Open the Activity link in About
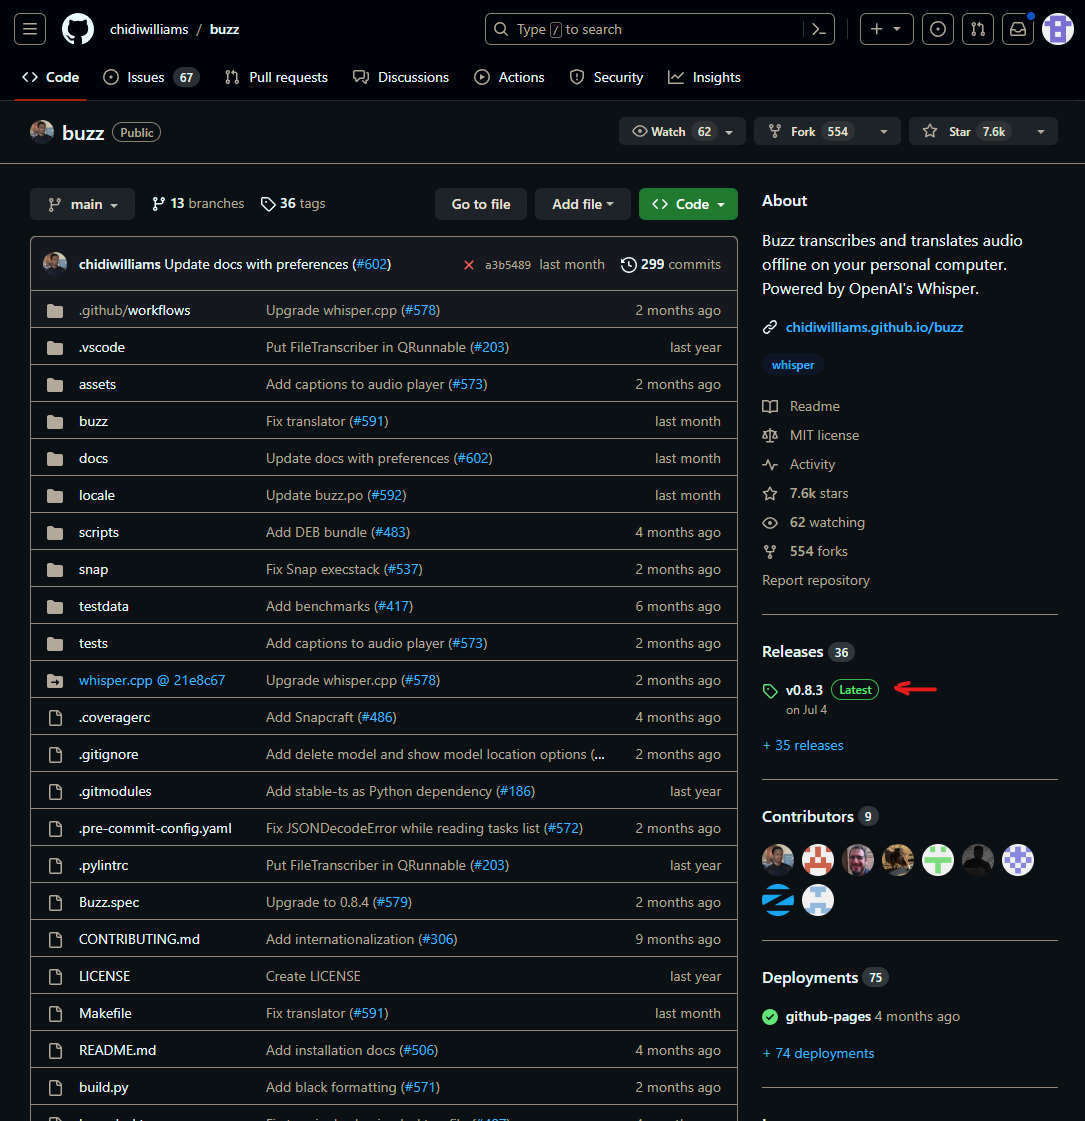 798,465
